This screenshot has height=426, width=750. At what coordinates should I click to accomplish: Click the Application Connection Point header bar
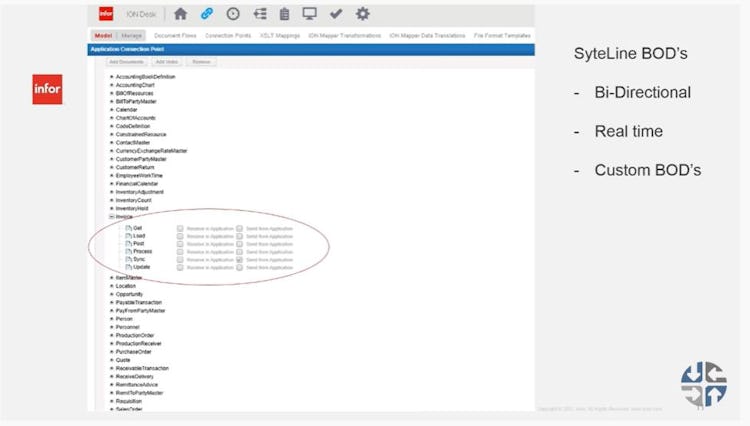pyautogui.click(x=311, y=50)
